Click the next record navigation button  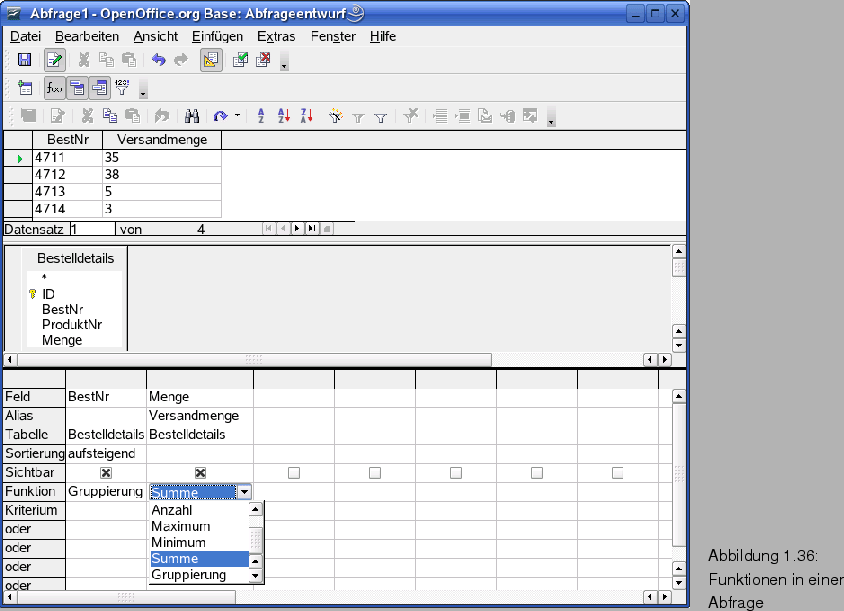tap(297, 228)
